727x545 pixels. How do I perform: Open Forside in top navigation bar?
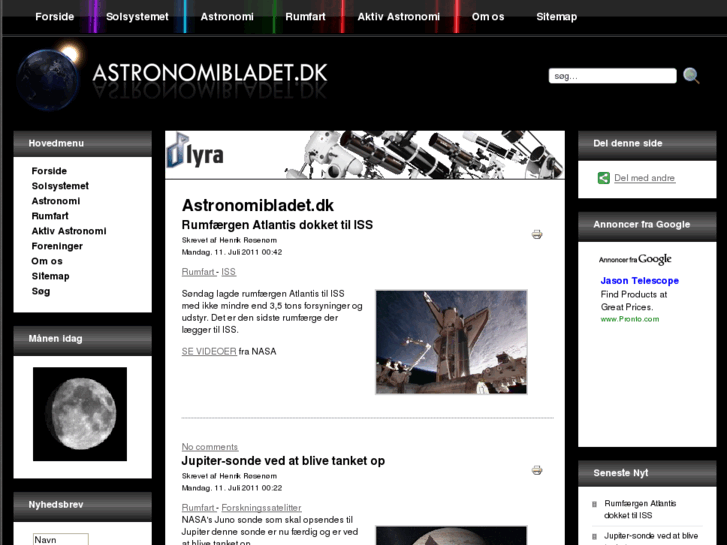pyautogui.click(x=55, y=17)
